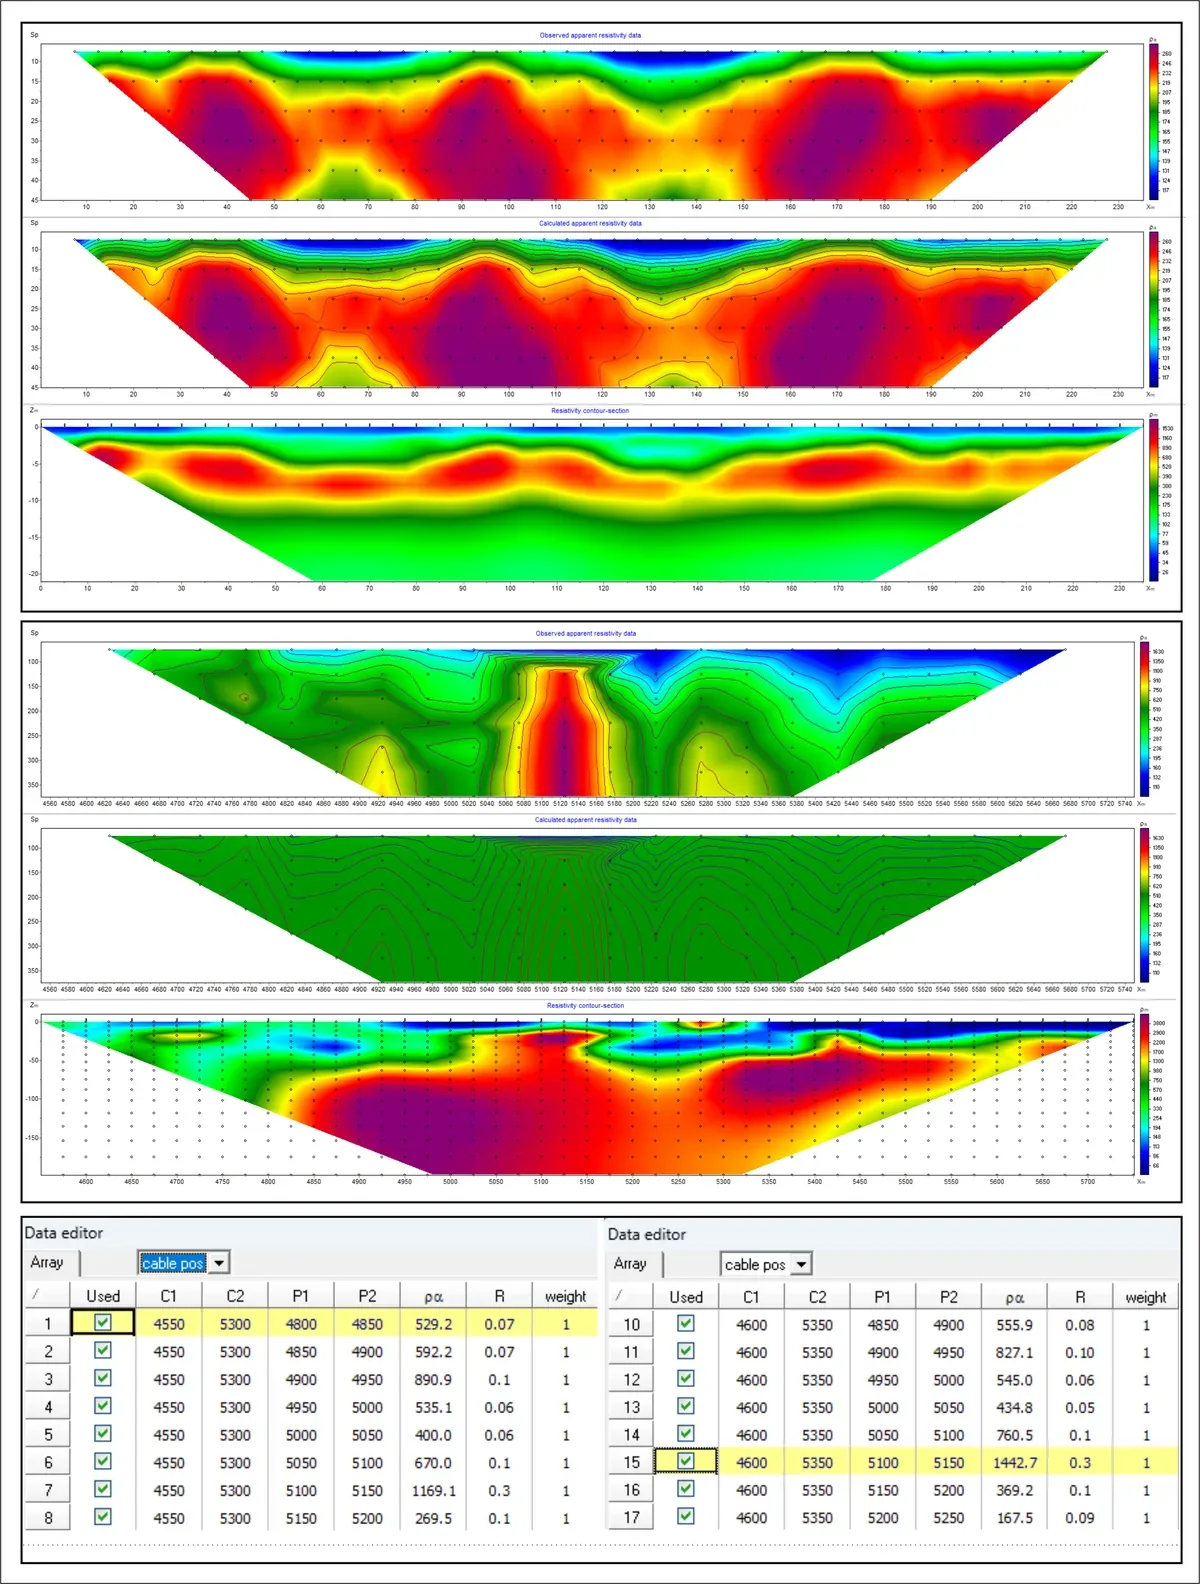Viewport: 1200px width, 1584px height.
Task: Select Array tab in right Data editor
Action: point(630,1264)
